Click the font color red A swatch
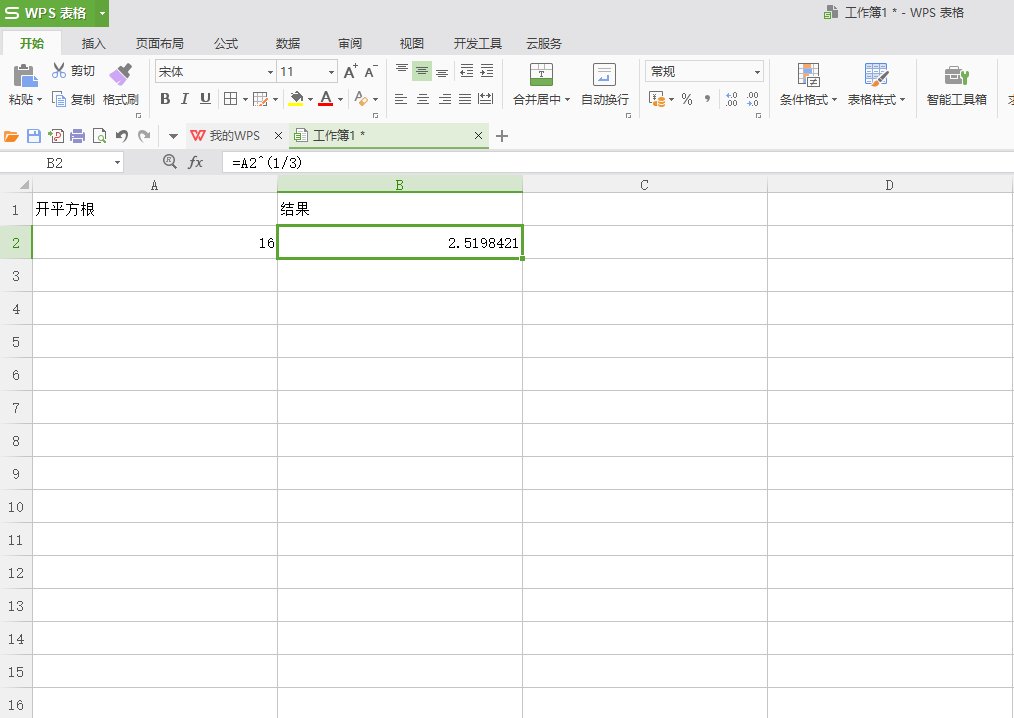The width and height of the screenshot is (1014, 718). pos(325,99)
